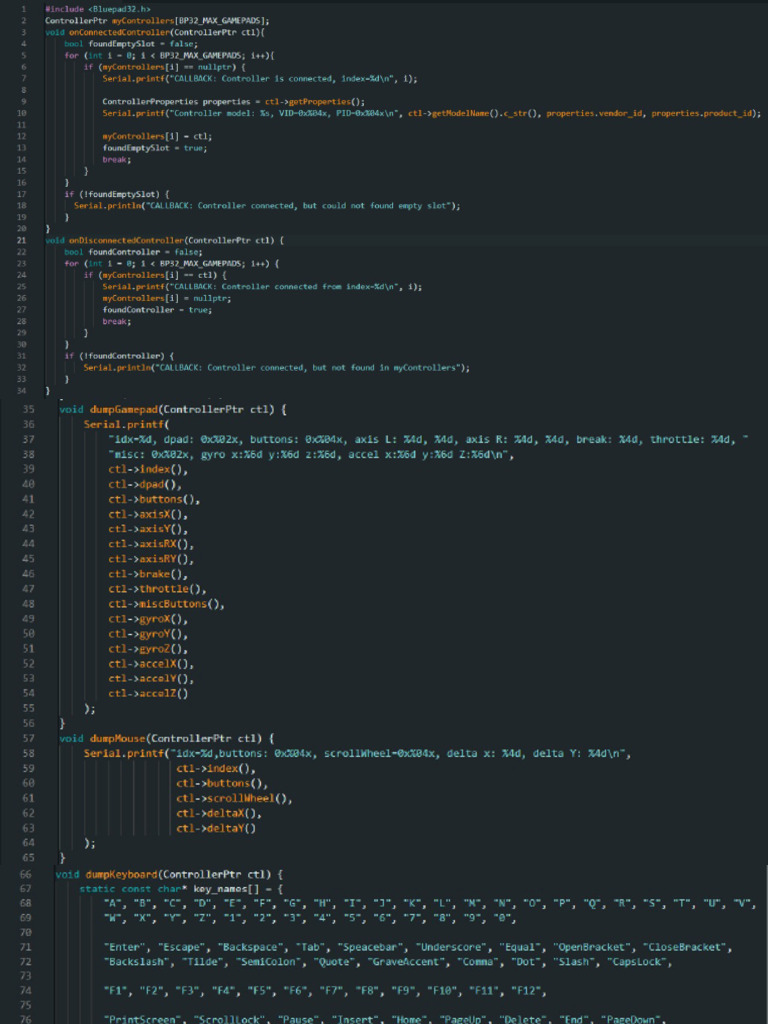This screenshot has width=768, height=1024.
Task: Click the "CapsLock" string literal
Action: [x=630, y=961]
